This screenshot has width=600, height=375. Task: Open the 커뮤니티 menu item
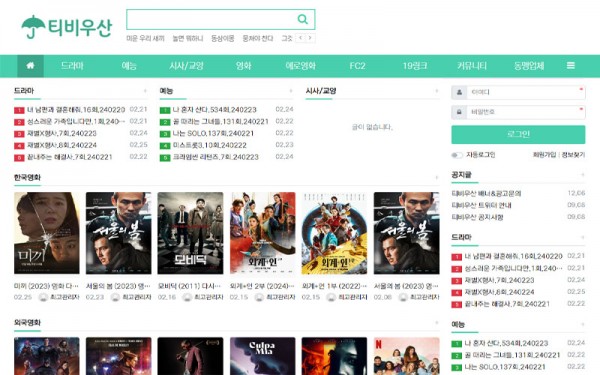[x=472, y=65]
